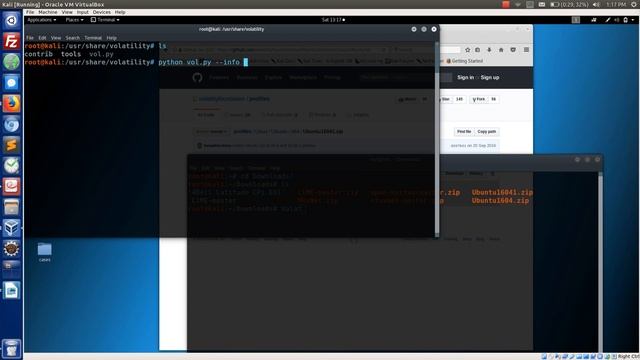This screenshot has height=360, width=640.
Task: Open VirtualBox Devices menu
Action: point(102,12)
